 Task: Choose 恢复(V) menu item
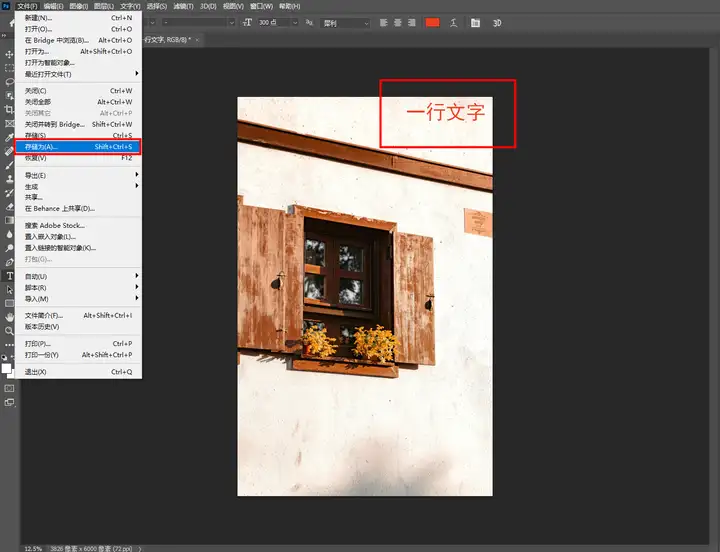click(79, 158)
